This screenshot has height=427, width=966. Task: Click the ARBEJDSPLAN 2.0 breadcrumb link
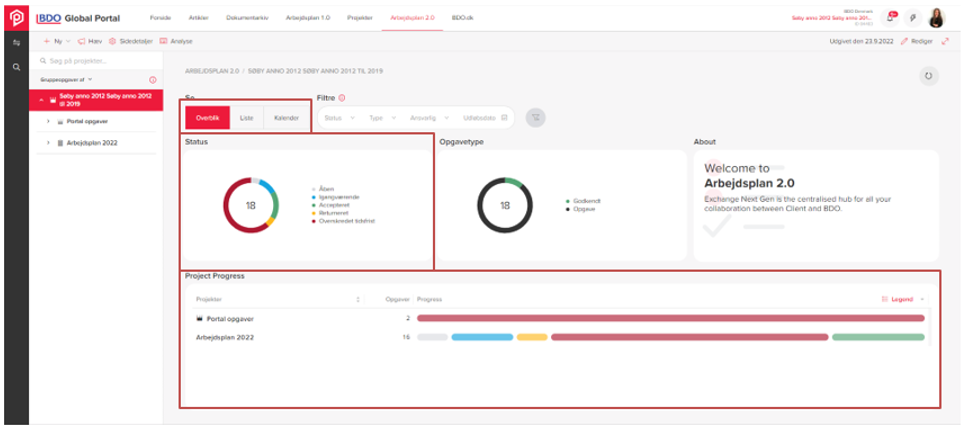click(212, 71)
